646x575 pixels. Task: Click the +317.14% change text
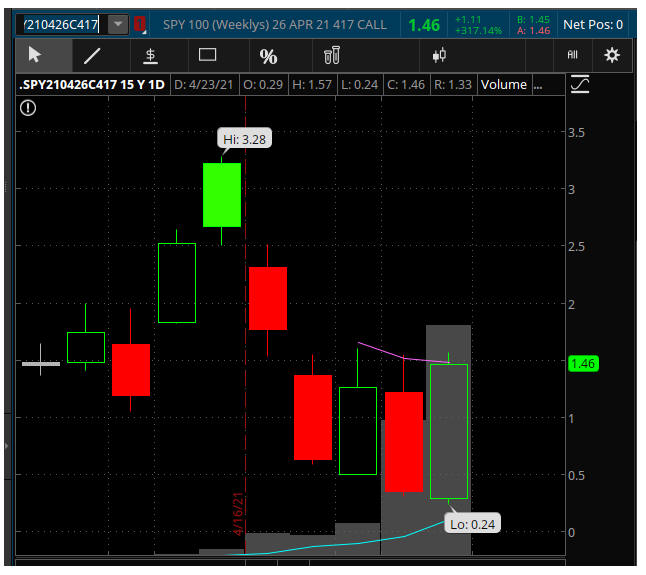point(478,30)
